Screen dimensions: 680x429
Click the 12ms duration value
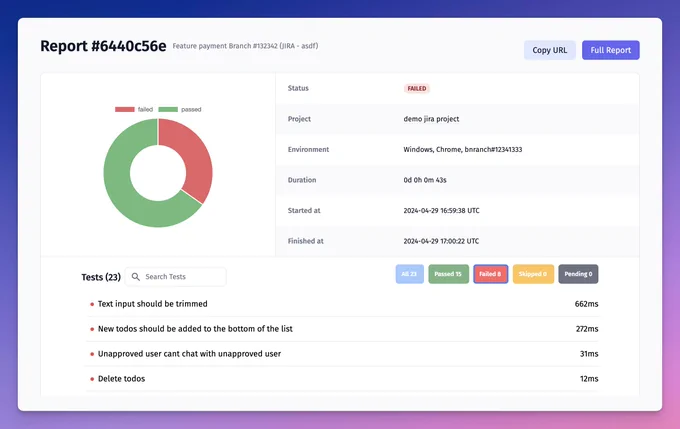(x=589, y=379)
